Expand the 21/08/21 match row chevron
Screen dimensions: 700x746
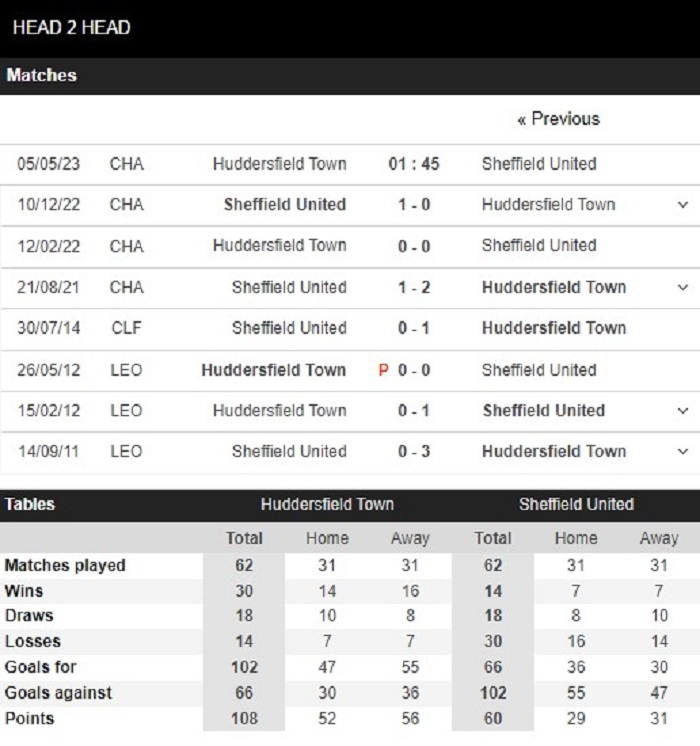click(x=682, y=287)
